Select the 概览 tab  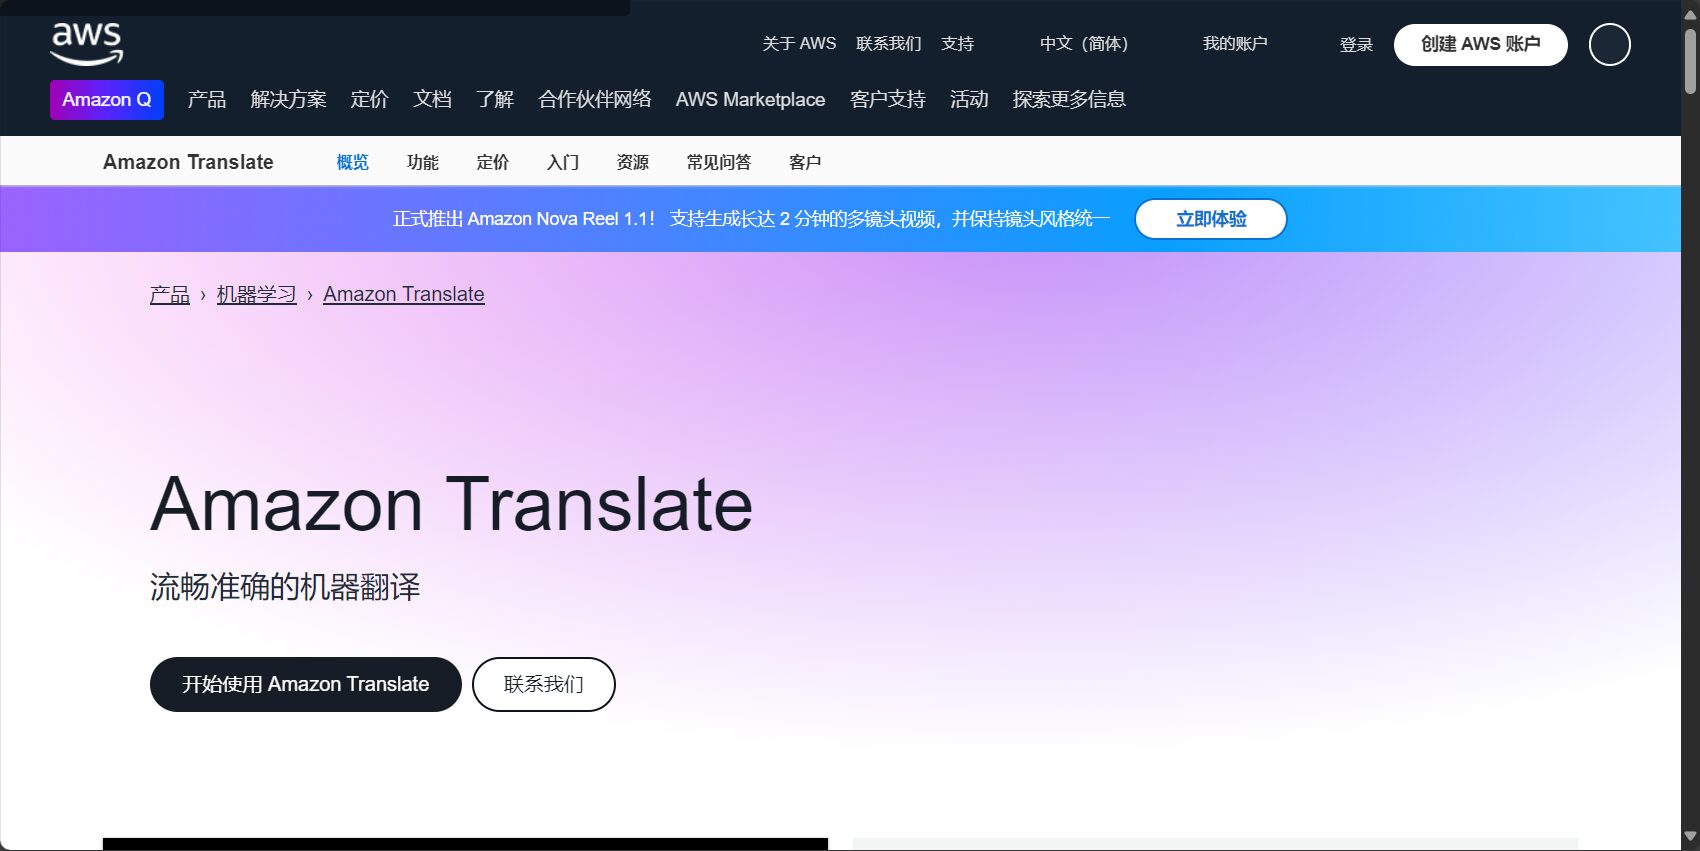point(352,162)
